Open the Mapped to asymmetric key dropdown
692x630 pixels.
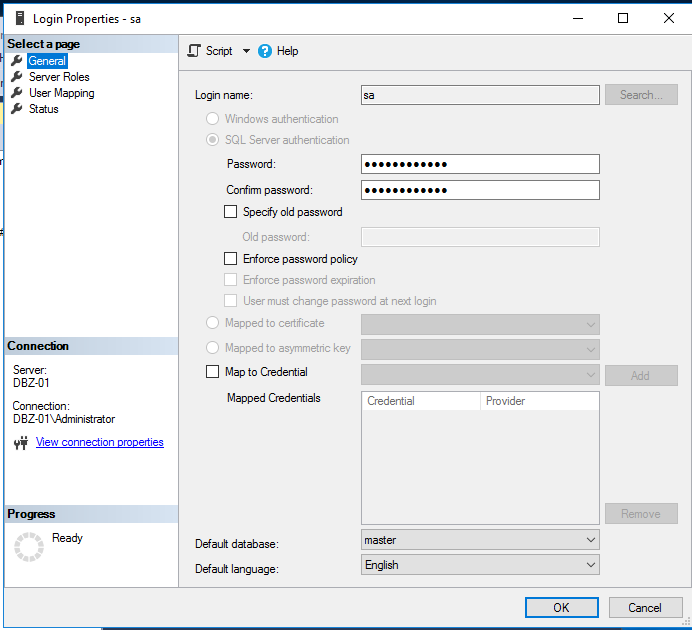point(480,350)
